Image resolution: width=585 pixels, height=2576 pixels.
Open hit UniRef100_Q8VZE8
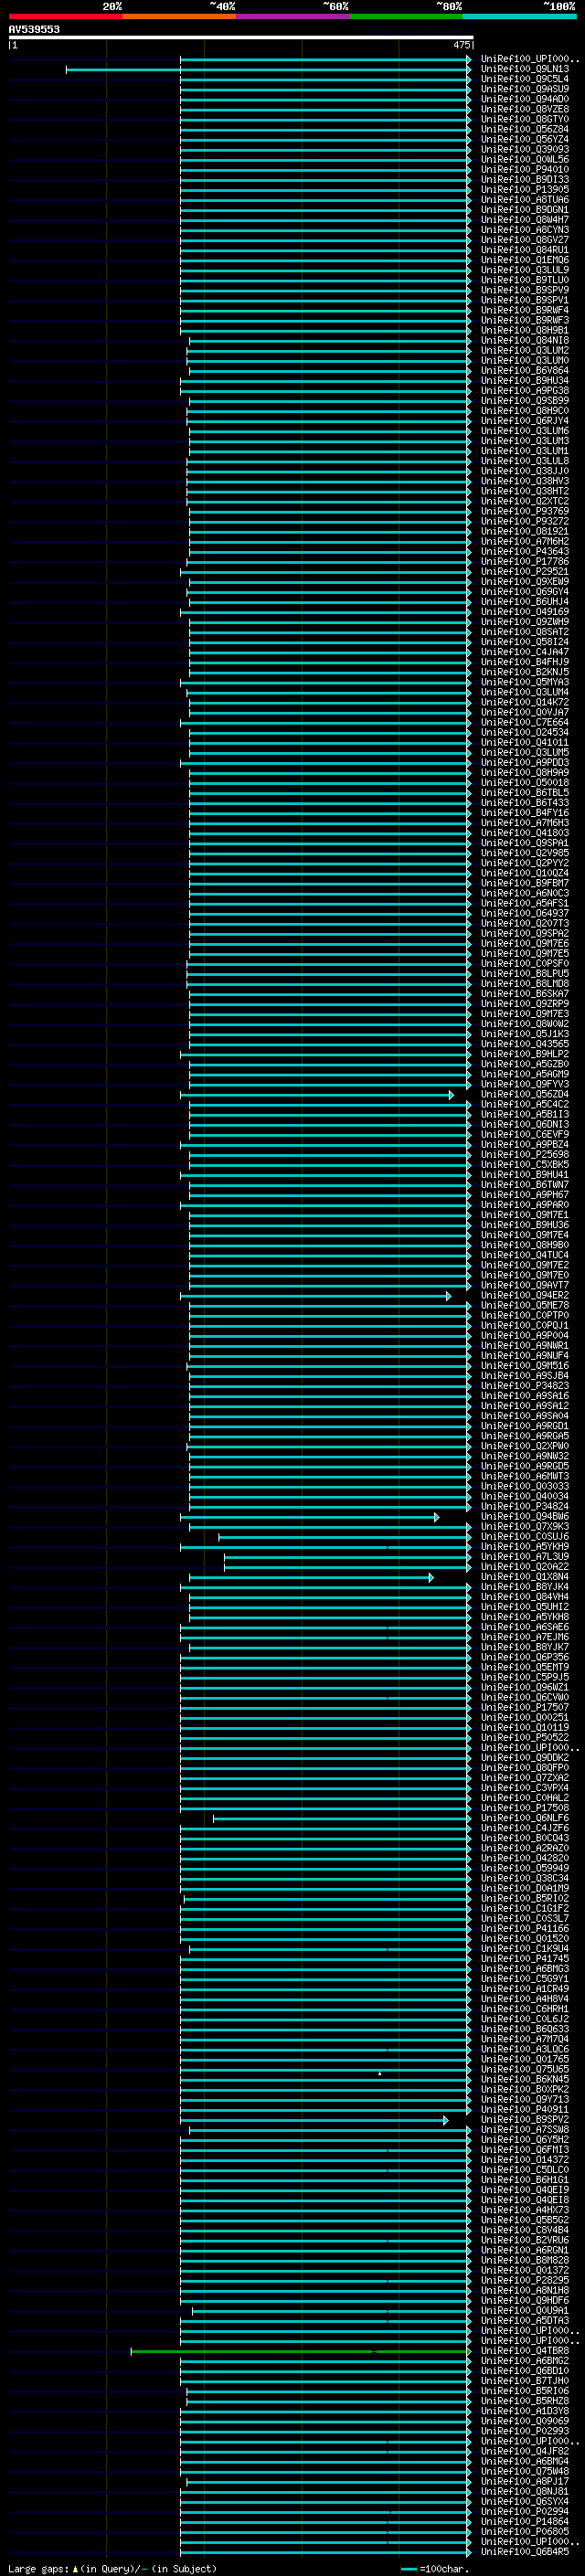[525, 109]
